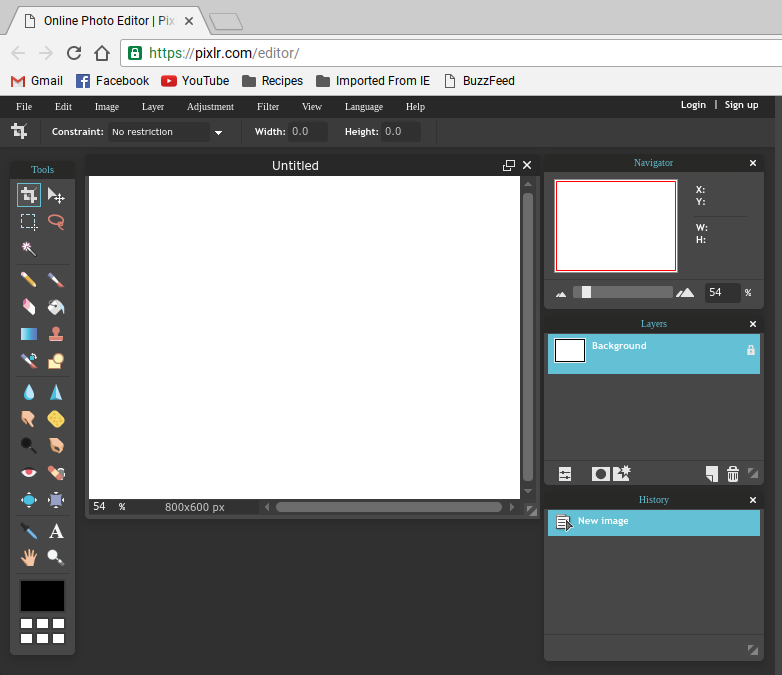Open the Filter menu
782x675 pixels.
pos(268,107)
